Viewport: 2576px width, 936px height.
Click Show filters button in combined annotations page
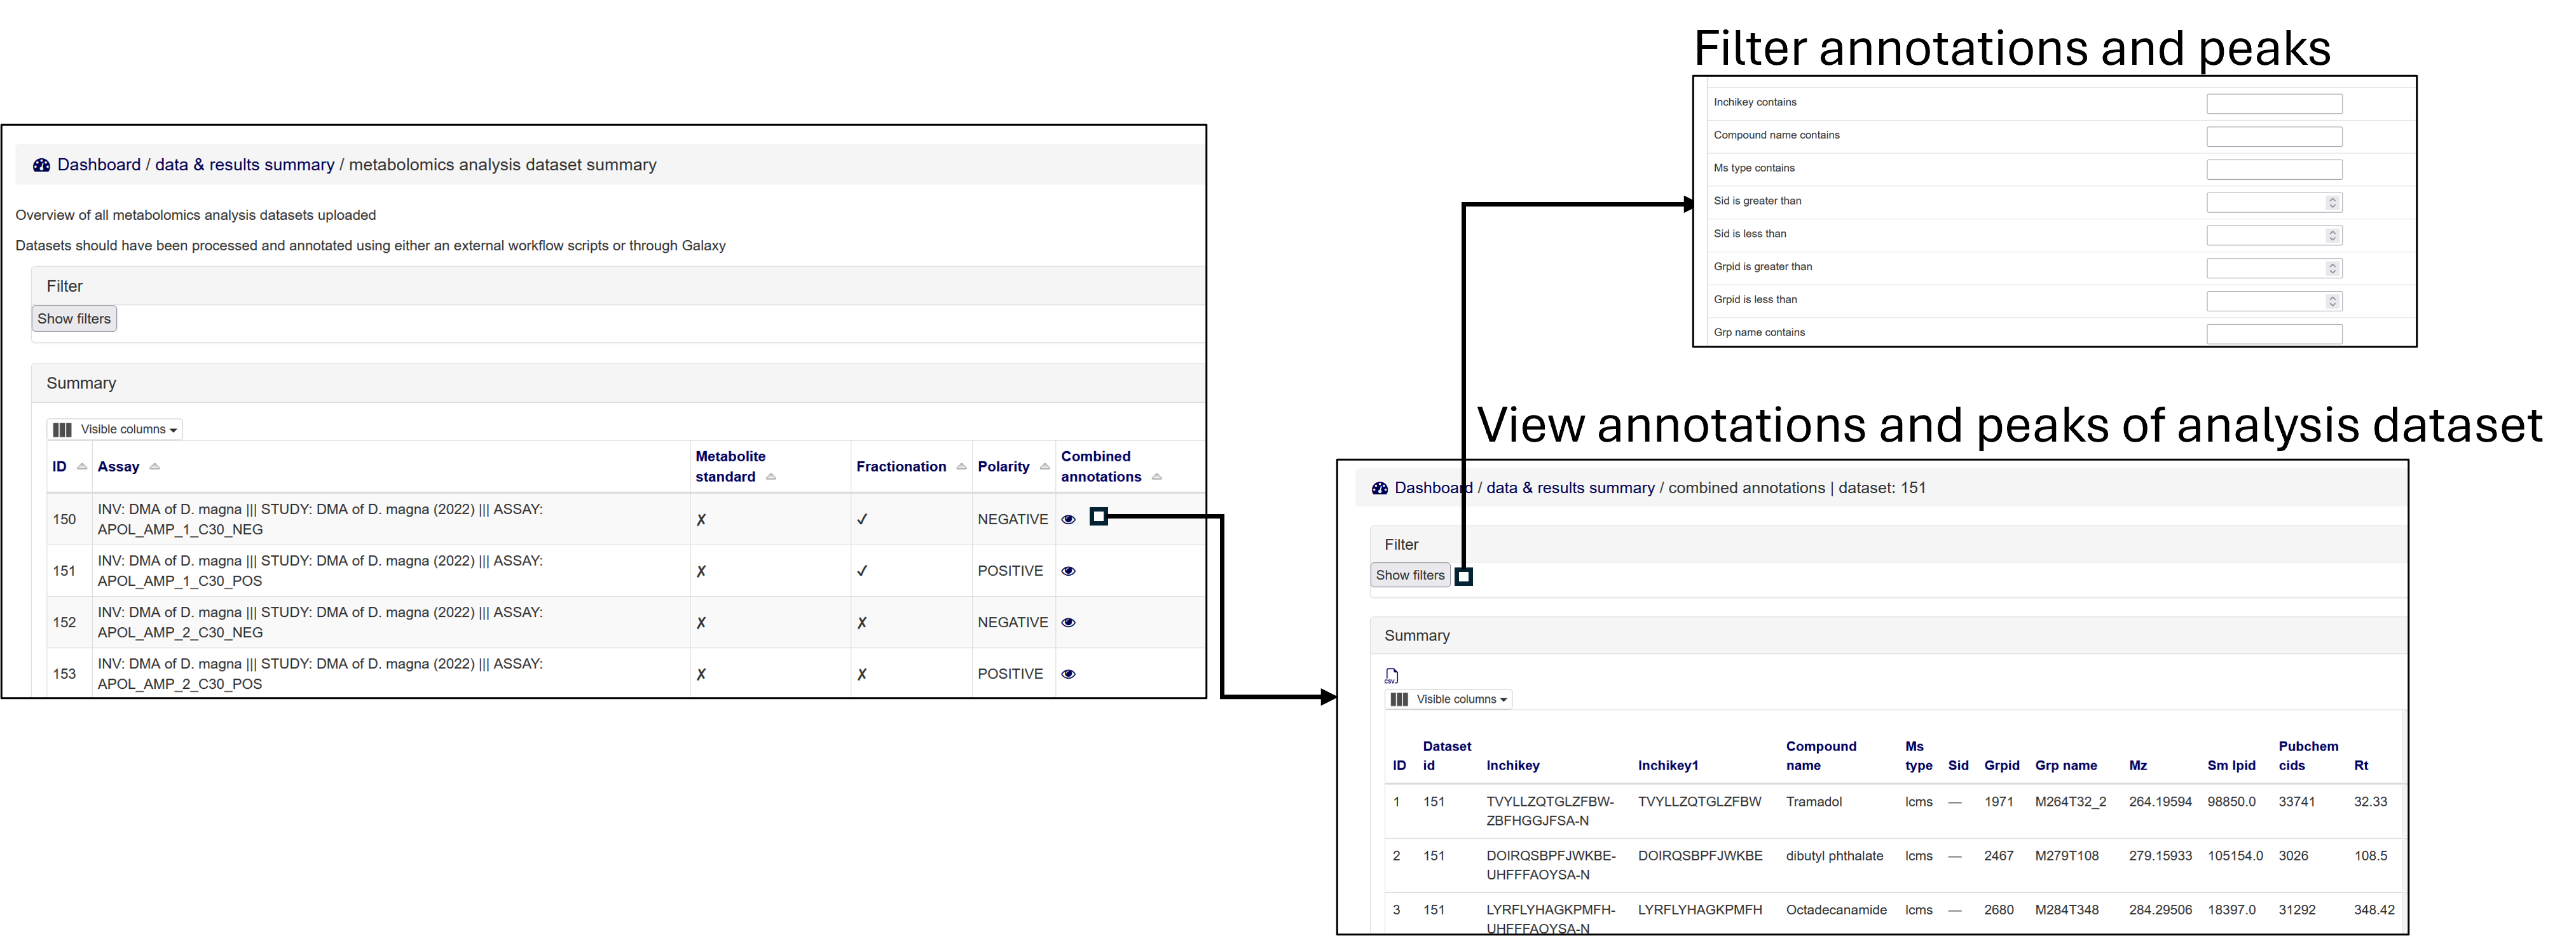coord(1410,575)
